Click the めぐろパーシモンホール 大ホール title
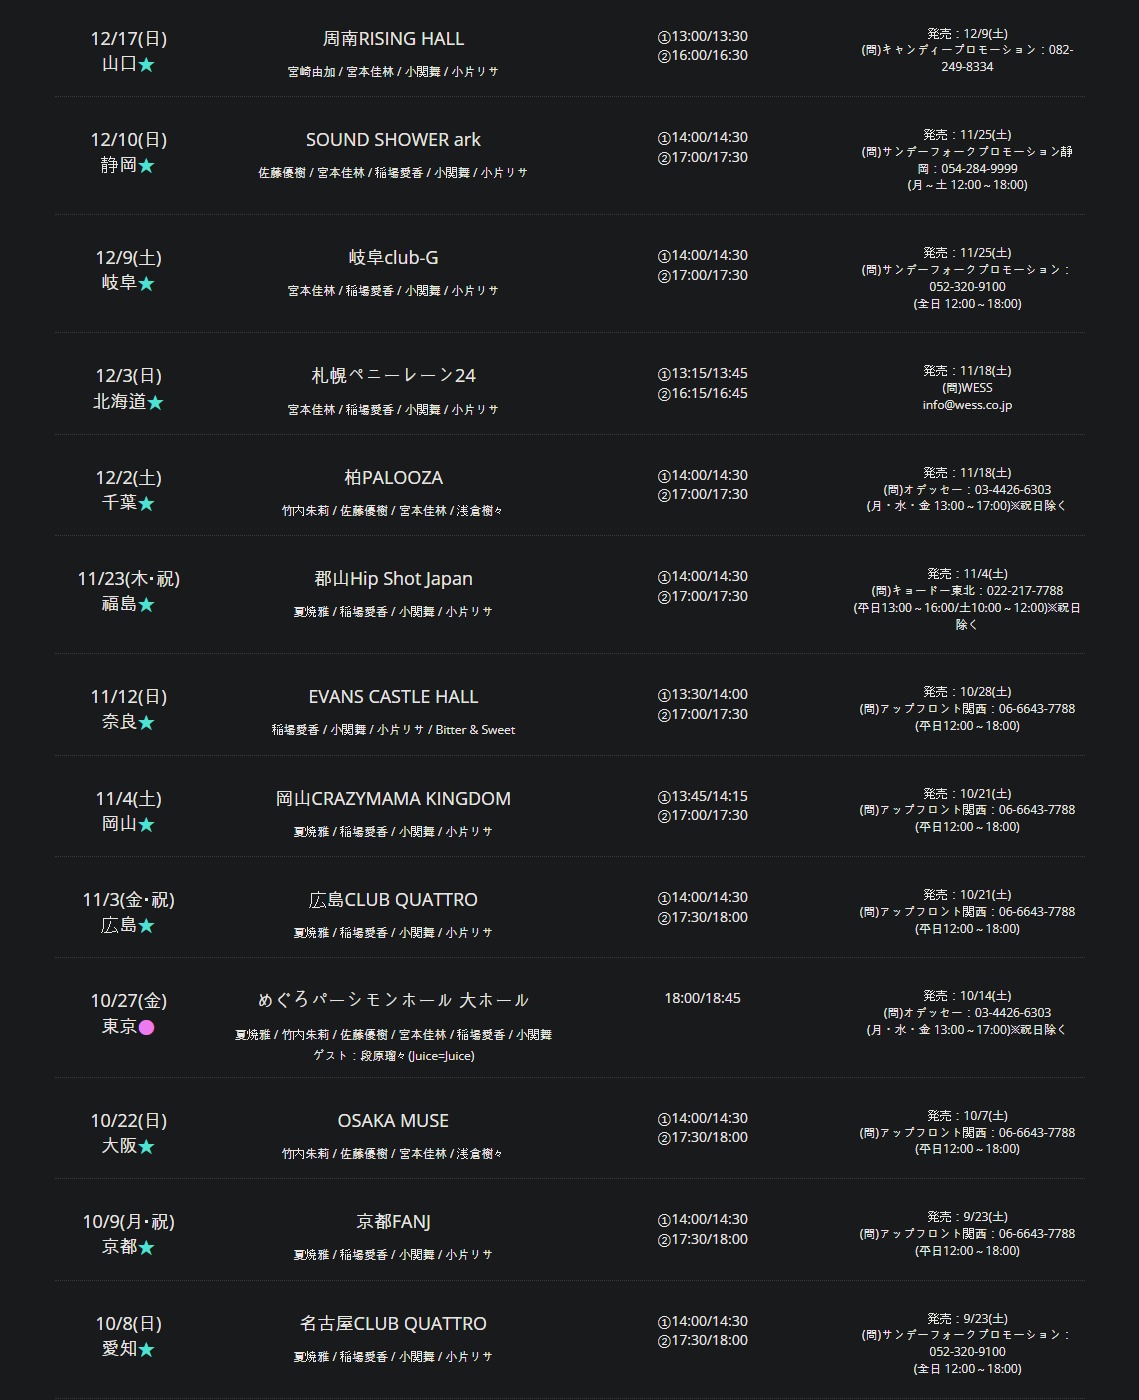The image size is (1139, 1400). click(x=393, y=1000)
